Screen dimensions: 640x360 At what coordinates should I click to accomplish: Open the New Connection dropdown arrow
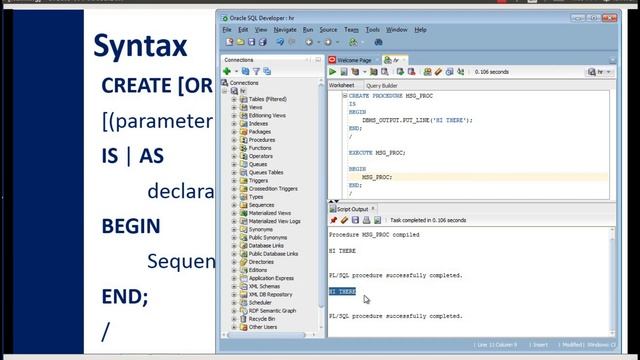pos(236,72)
